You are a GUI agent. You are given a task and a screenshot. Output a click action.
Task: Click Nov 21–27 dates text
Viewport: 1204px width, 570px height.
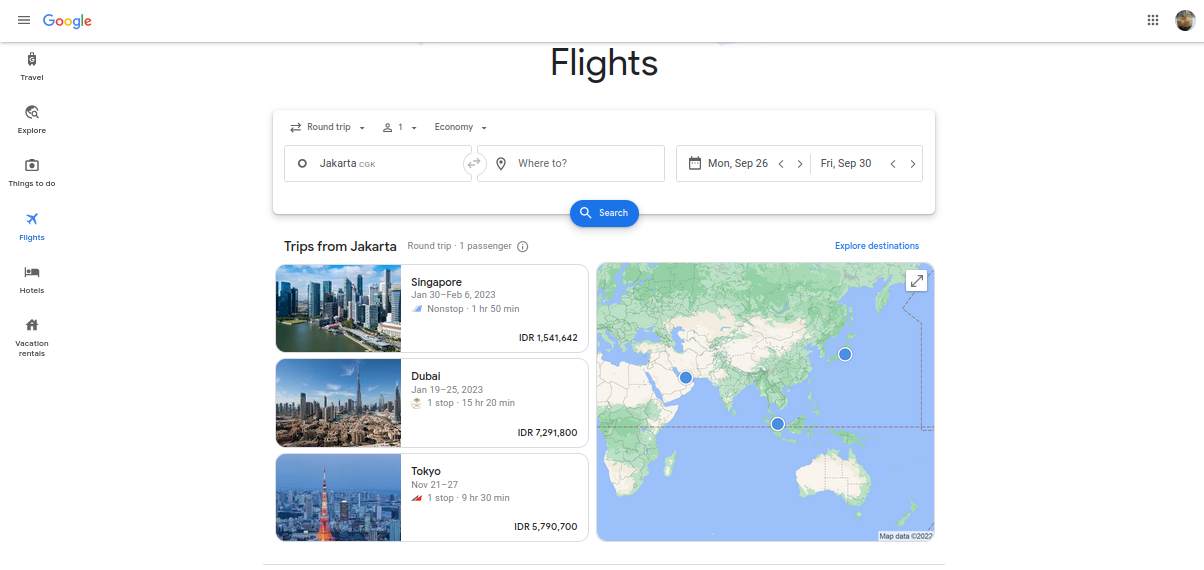tap(433, 485)
